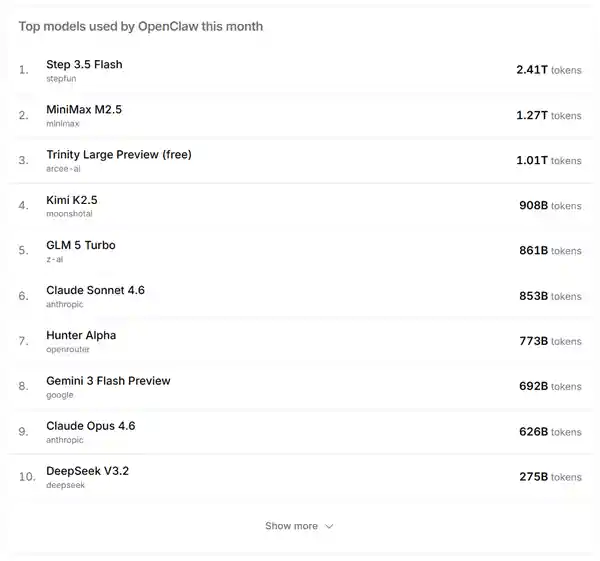Open the Kimi K2.5 model entry

[x=72, y=200]
